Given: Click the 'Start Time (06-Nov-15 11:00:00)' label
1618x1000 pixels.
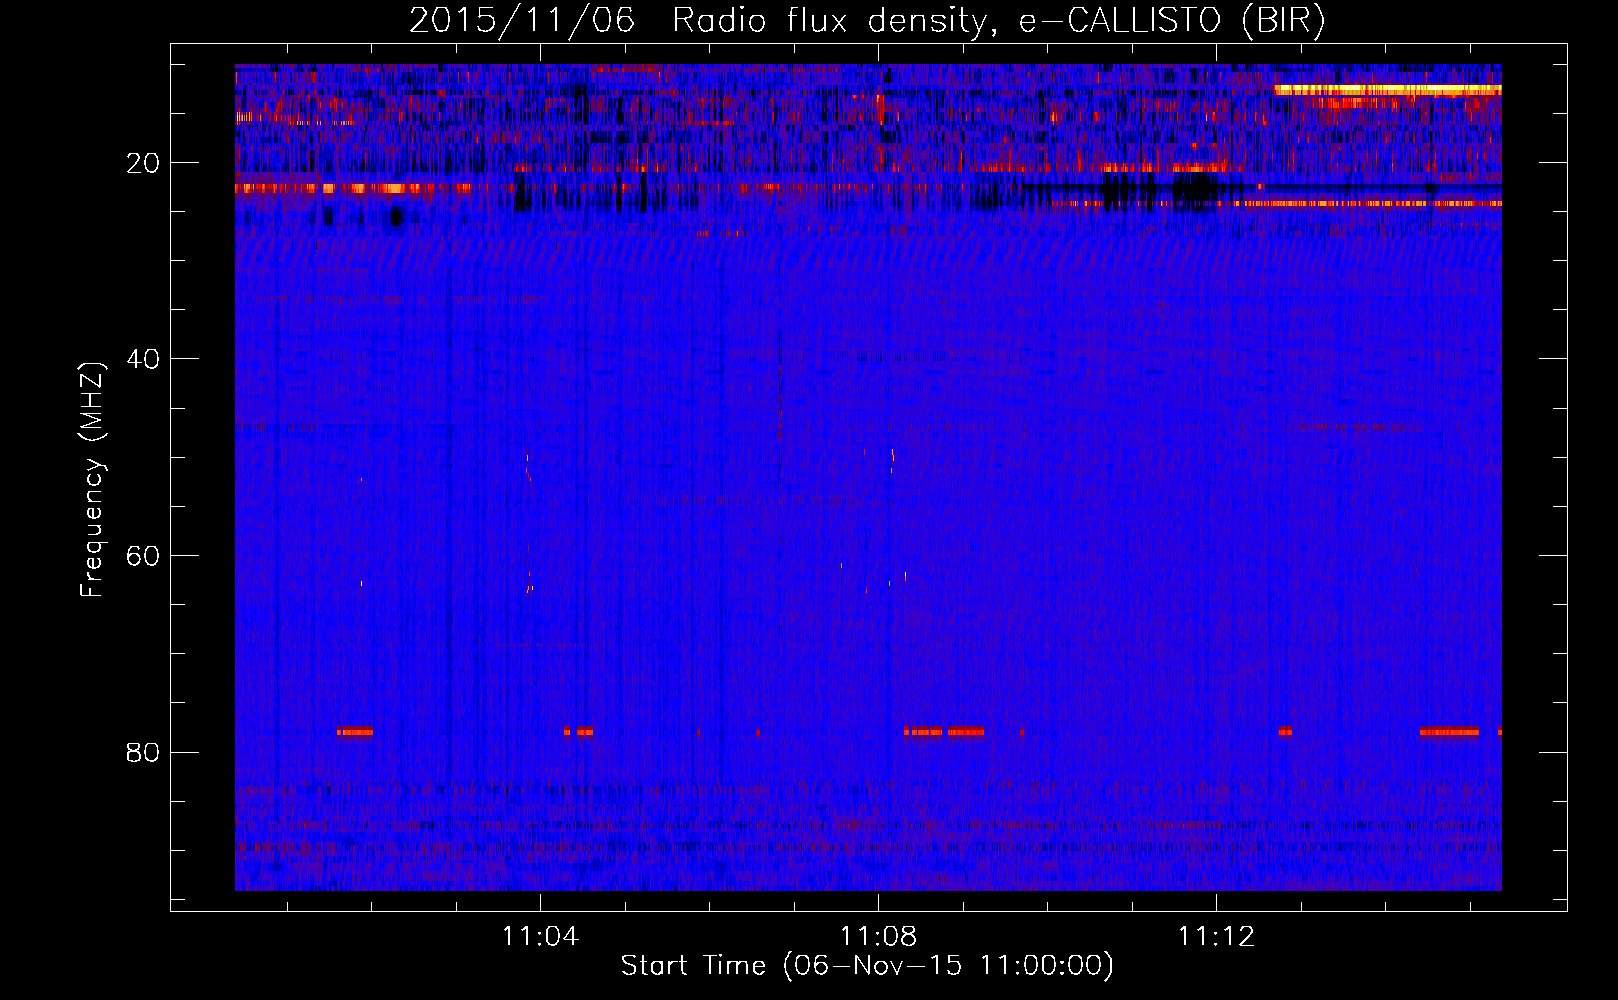Looking at the screenshot, I should tap(867, 966).
